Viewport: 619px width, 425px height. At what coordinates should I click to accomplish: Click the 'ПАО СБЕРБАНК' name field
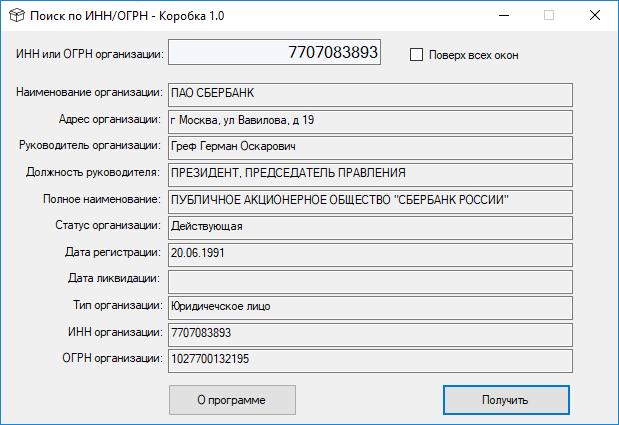370,95
